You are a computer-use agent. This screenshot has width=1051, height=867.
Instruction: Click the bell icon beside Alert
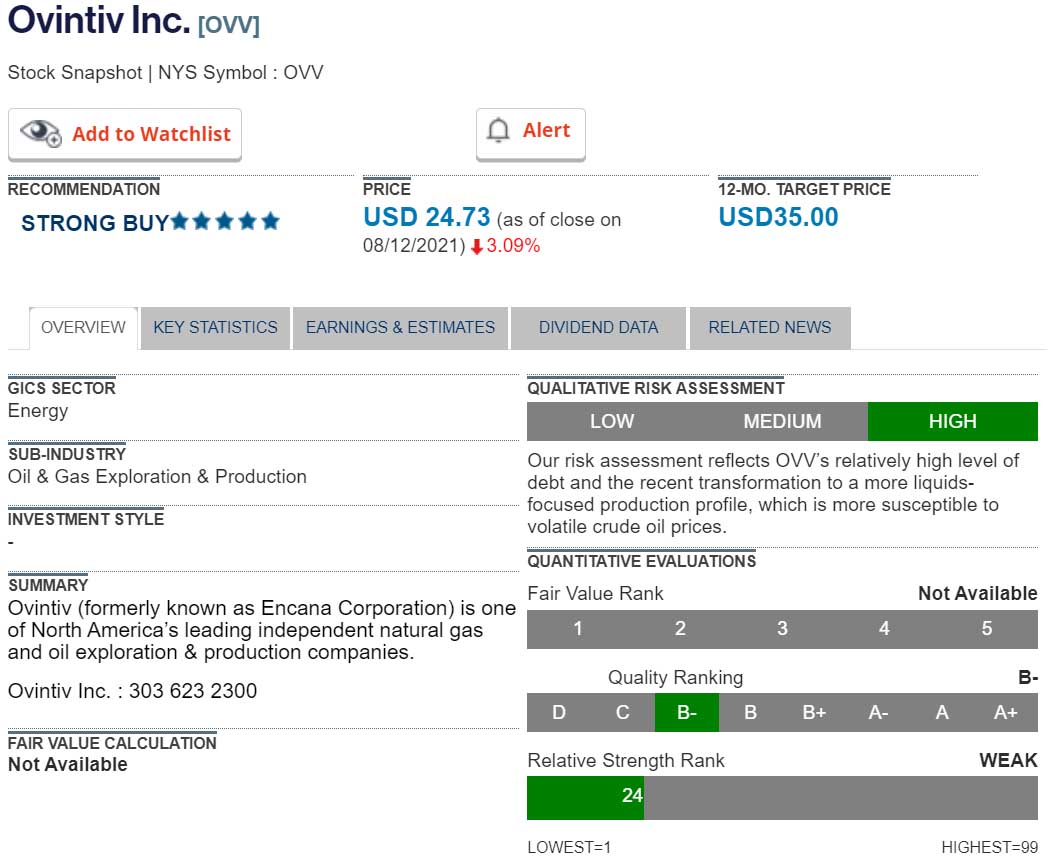pyautogui.click(x=497, y=131)
